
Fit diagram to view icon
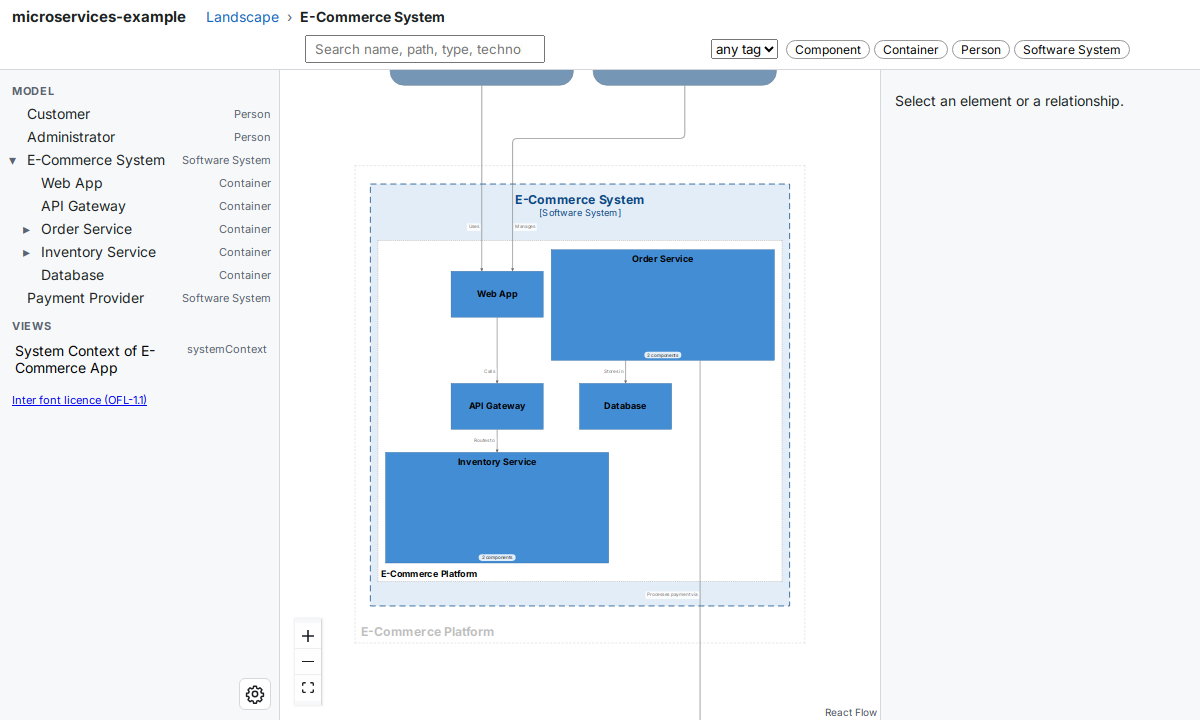click(308, 688)
